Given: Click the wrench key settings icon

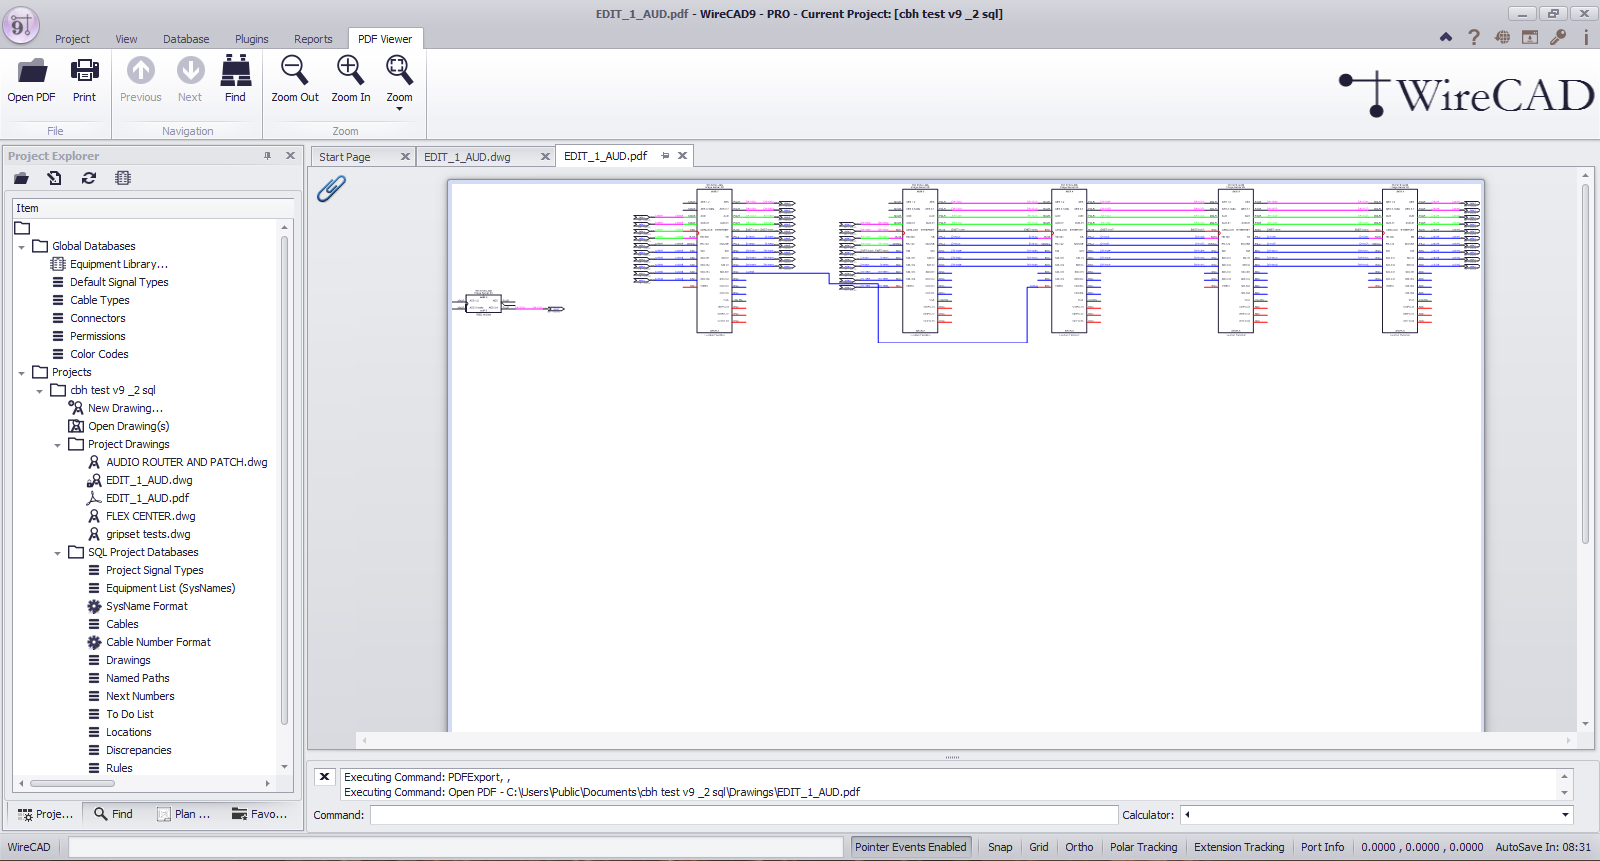Looking at the screenshot, I should pos(1558,37).
